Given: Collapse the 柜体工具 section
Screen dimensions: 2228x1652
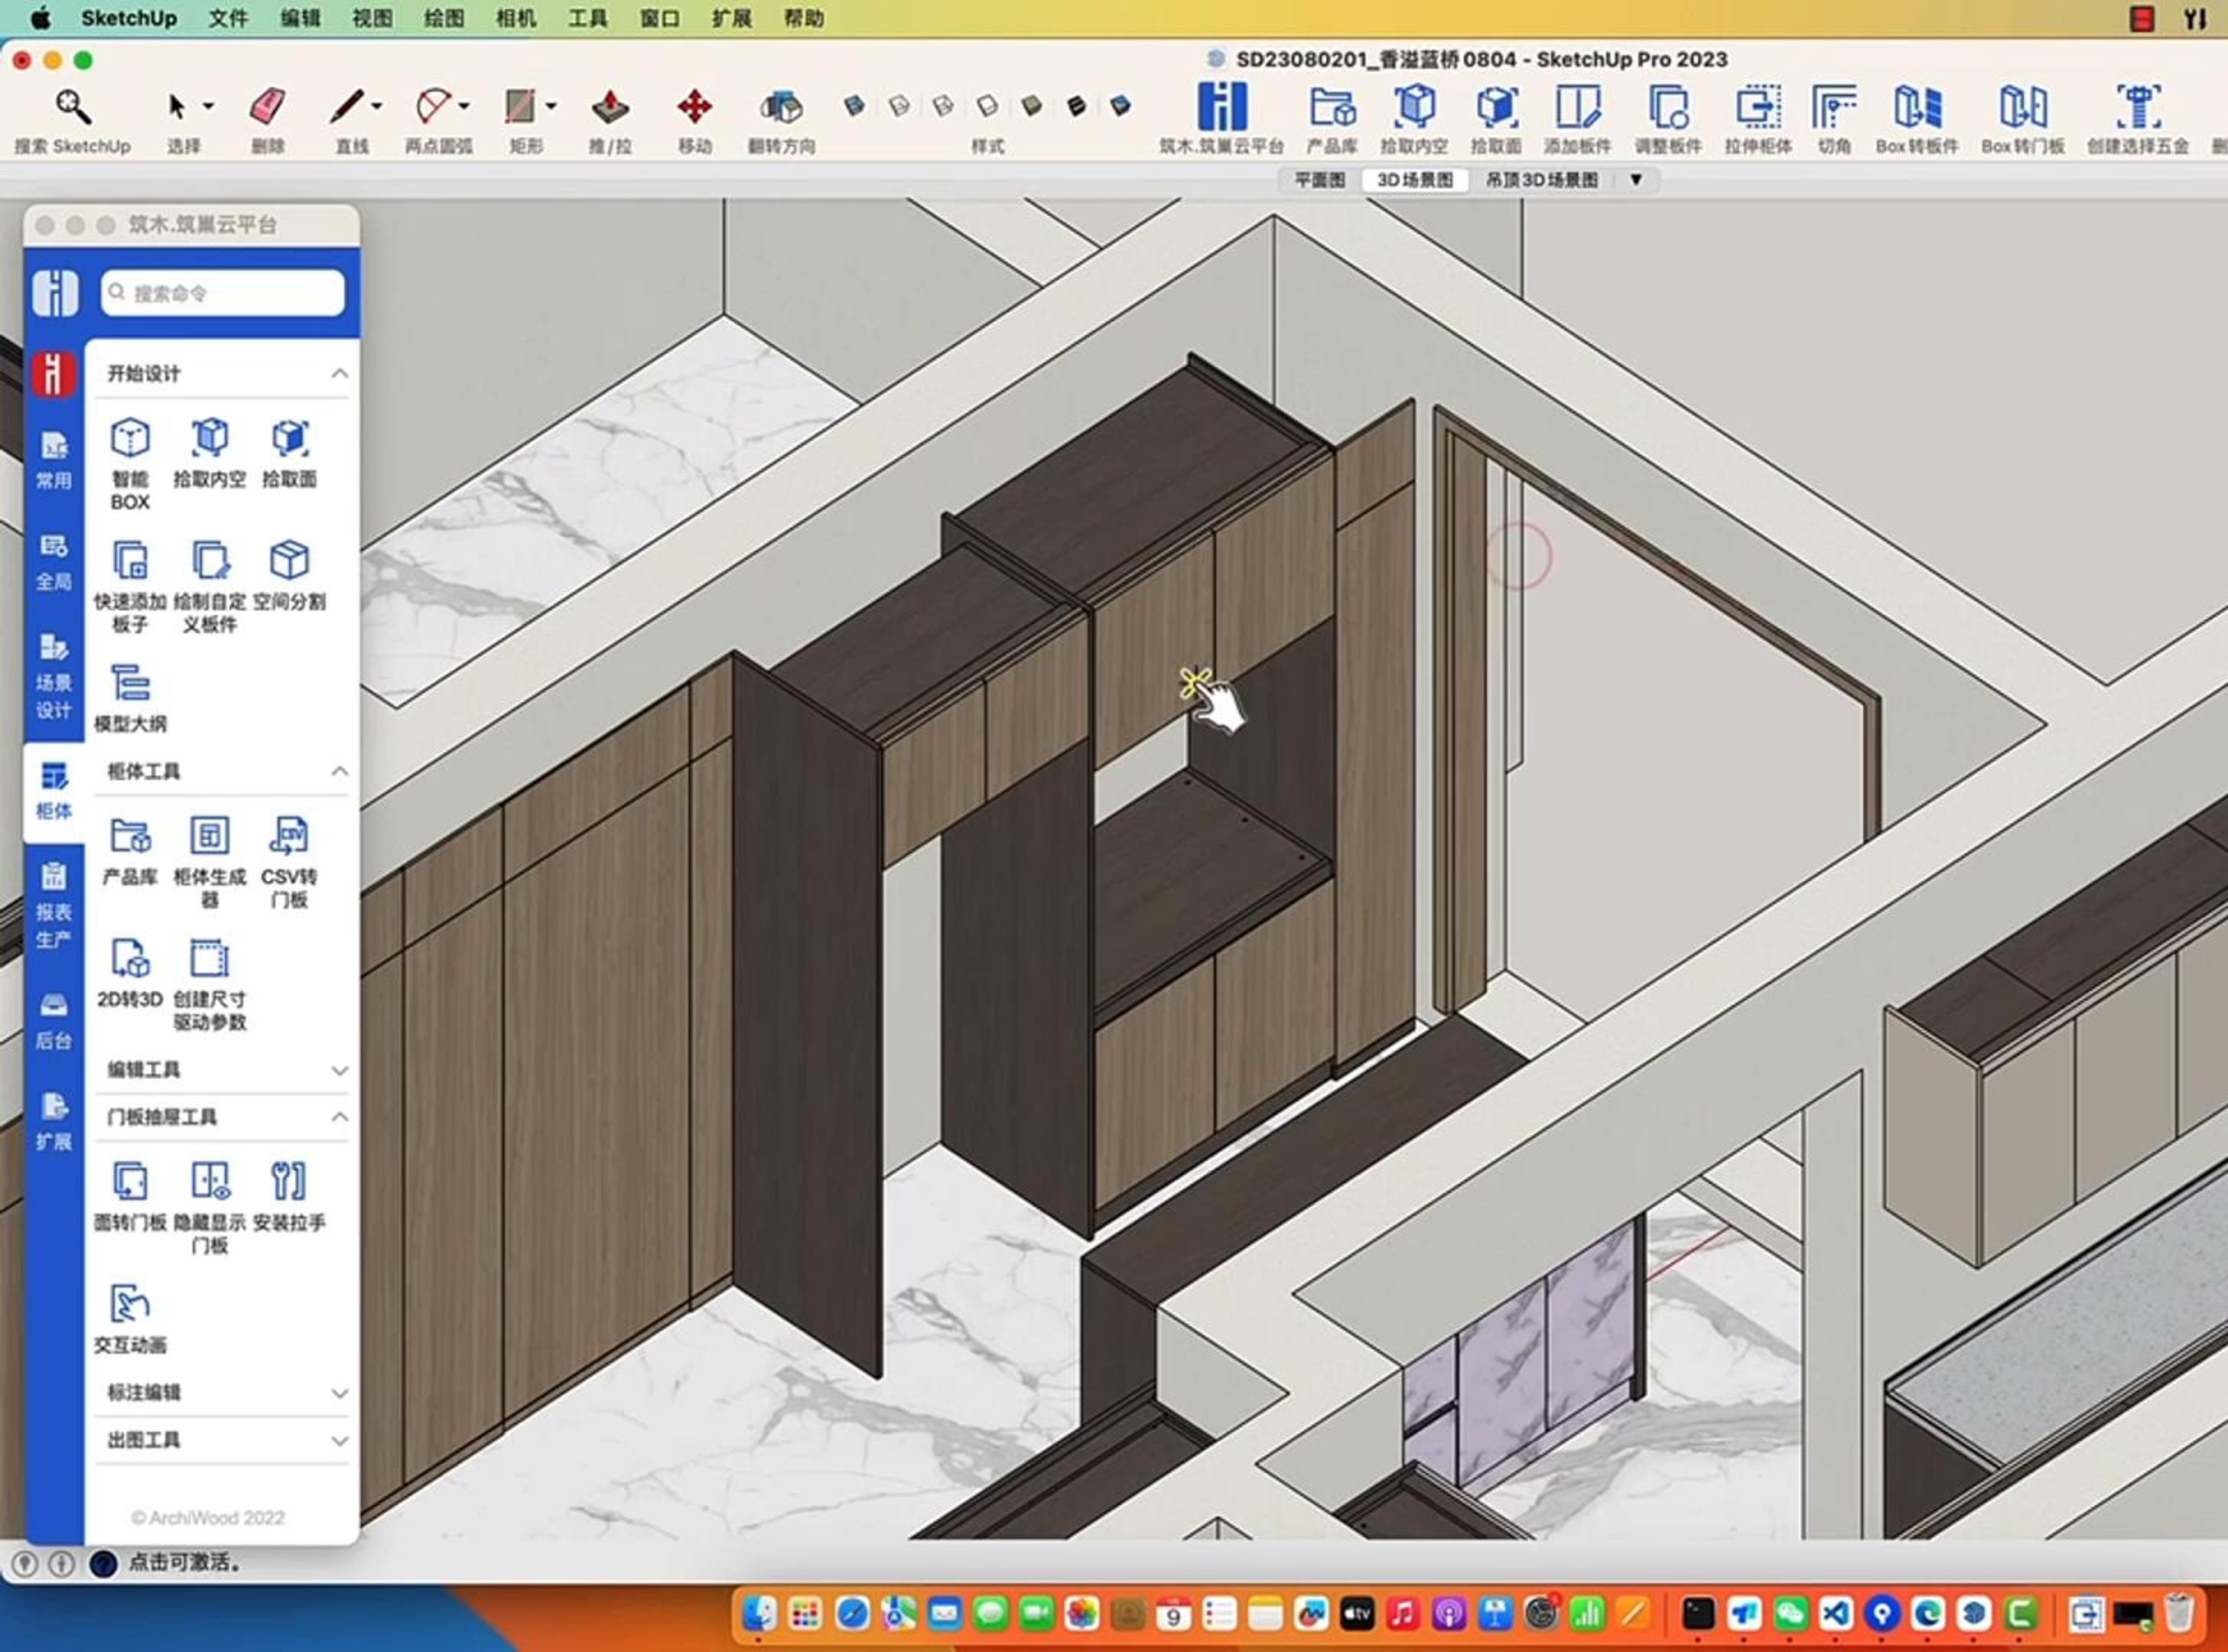Looking at the screenshot, I should 340,771.
